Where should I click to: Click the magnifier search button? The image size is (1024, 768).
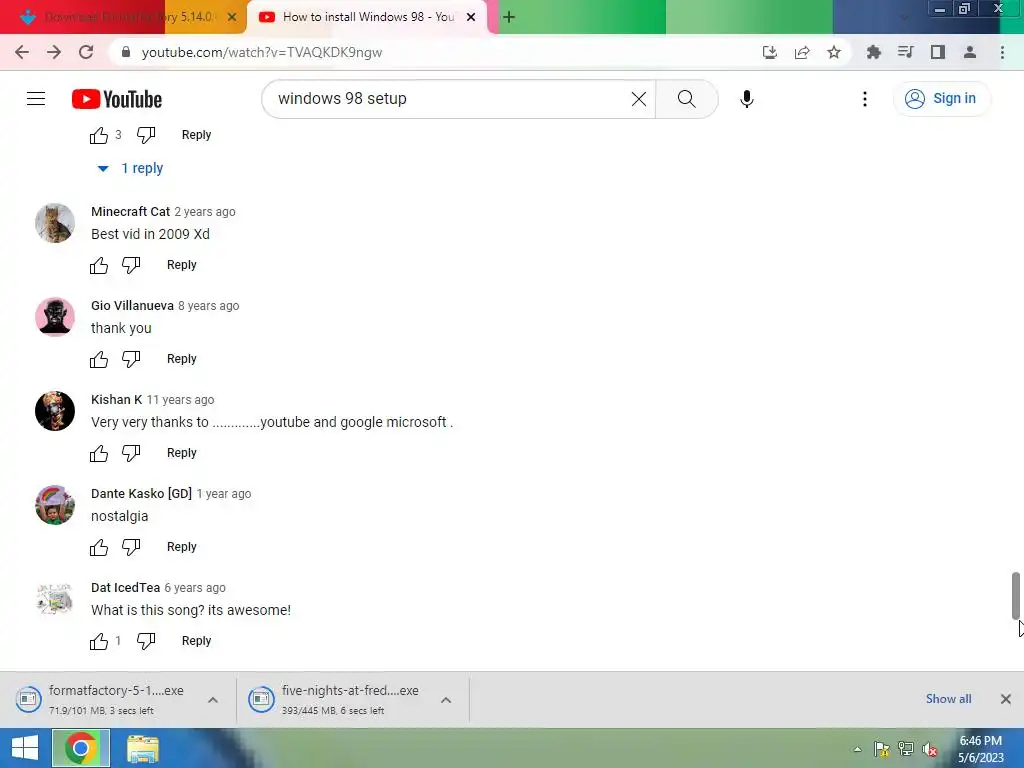pyautogui.click(x=686, y=99)
